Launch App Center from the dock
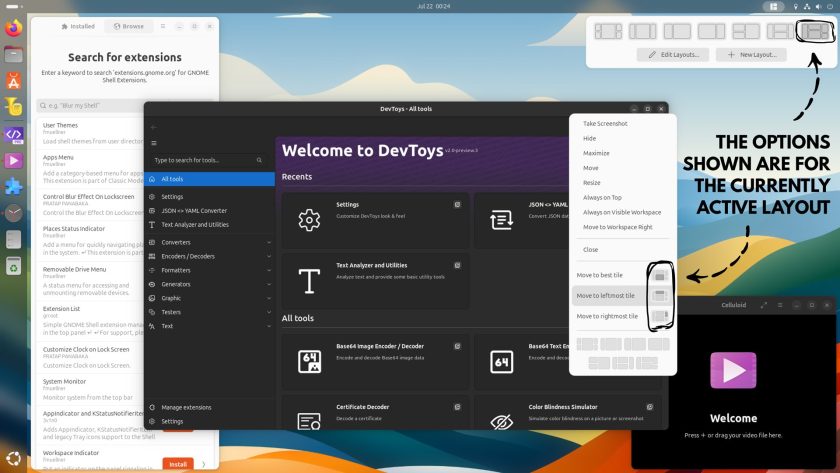 [x=13, y=81]
